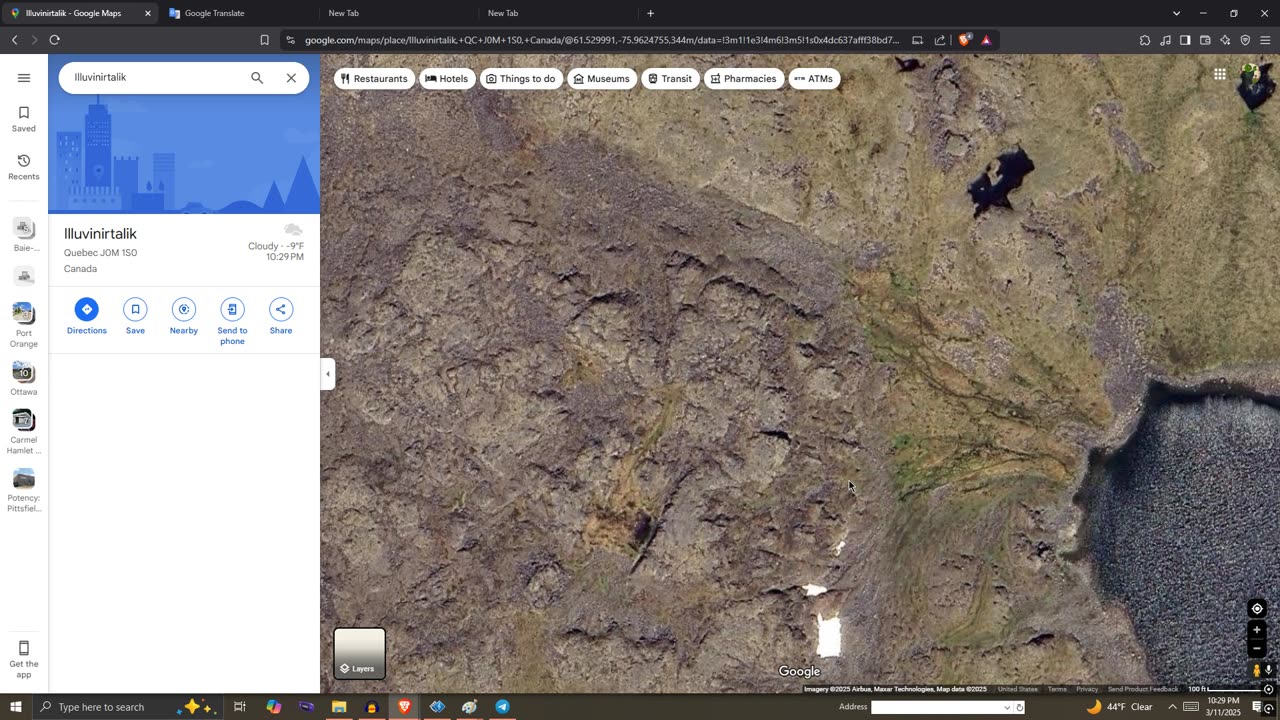
Task: Open File Explorer from the taskbar
Action: point(339,707)
